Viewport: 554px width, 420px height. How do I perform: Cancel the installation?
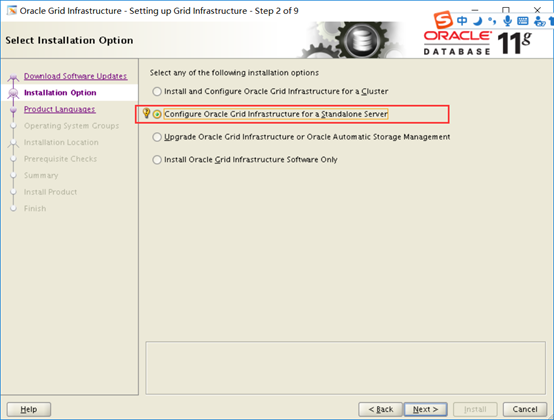(525, 409)
